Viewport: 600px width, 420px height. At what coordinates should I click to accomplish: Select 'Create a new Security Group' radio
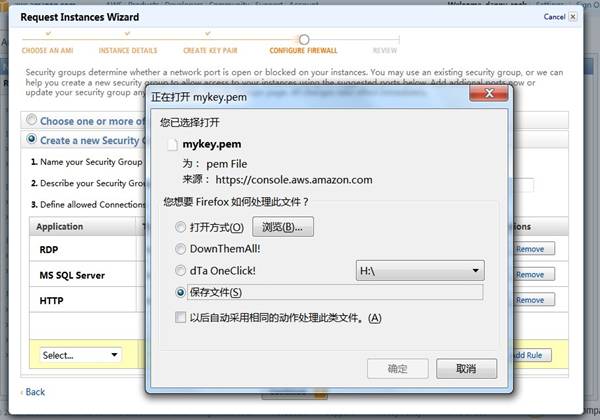[32, 140]
